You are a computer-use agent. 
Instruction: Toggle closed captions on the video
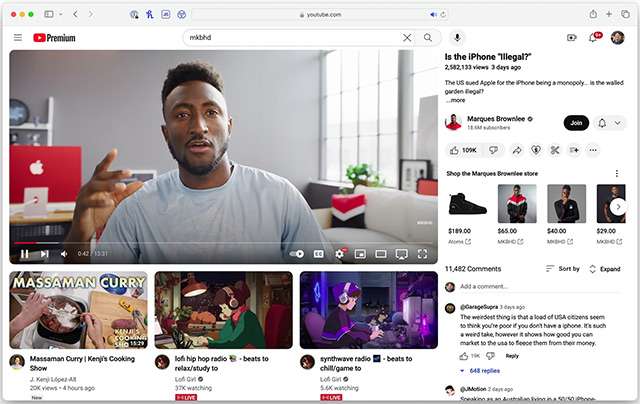(319, 254)
